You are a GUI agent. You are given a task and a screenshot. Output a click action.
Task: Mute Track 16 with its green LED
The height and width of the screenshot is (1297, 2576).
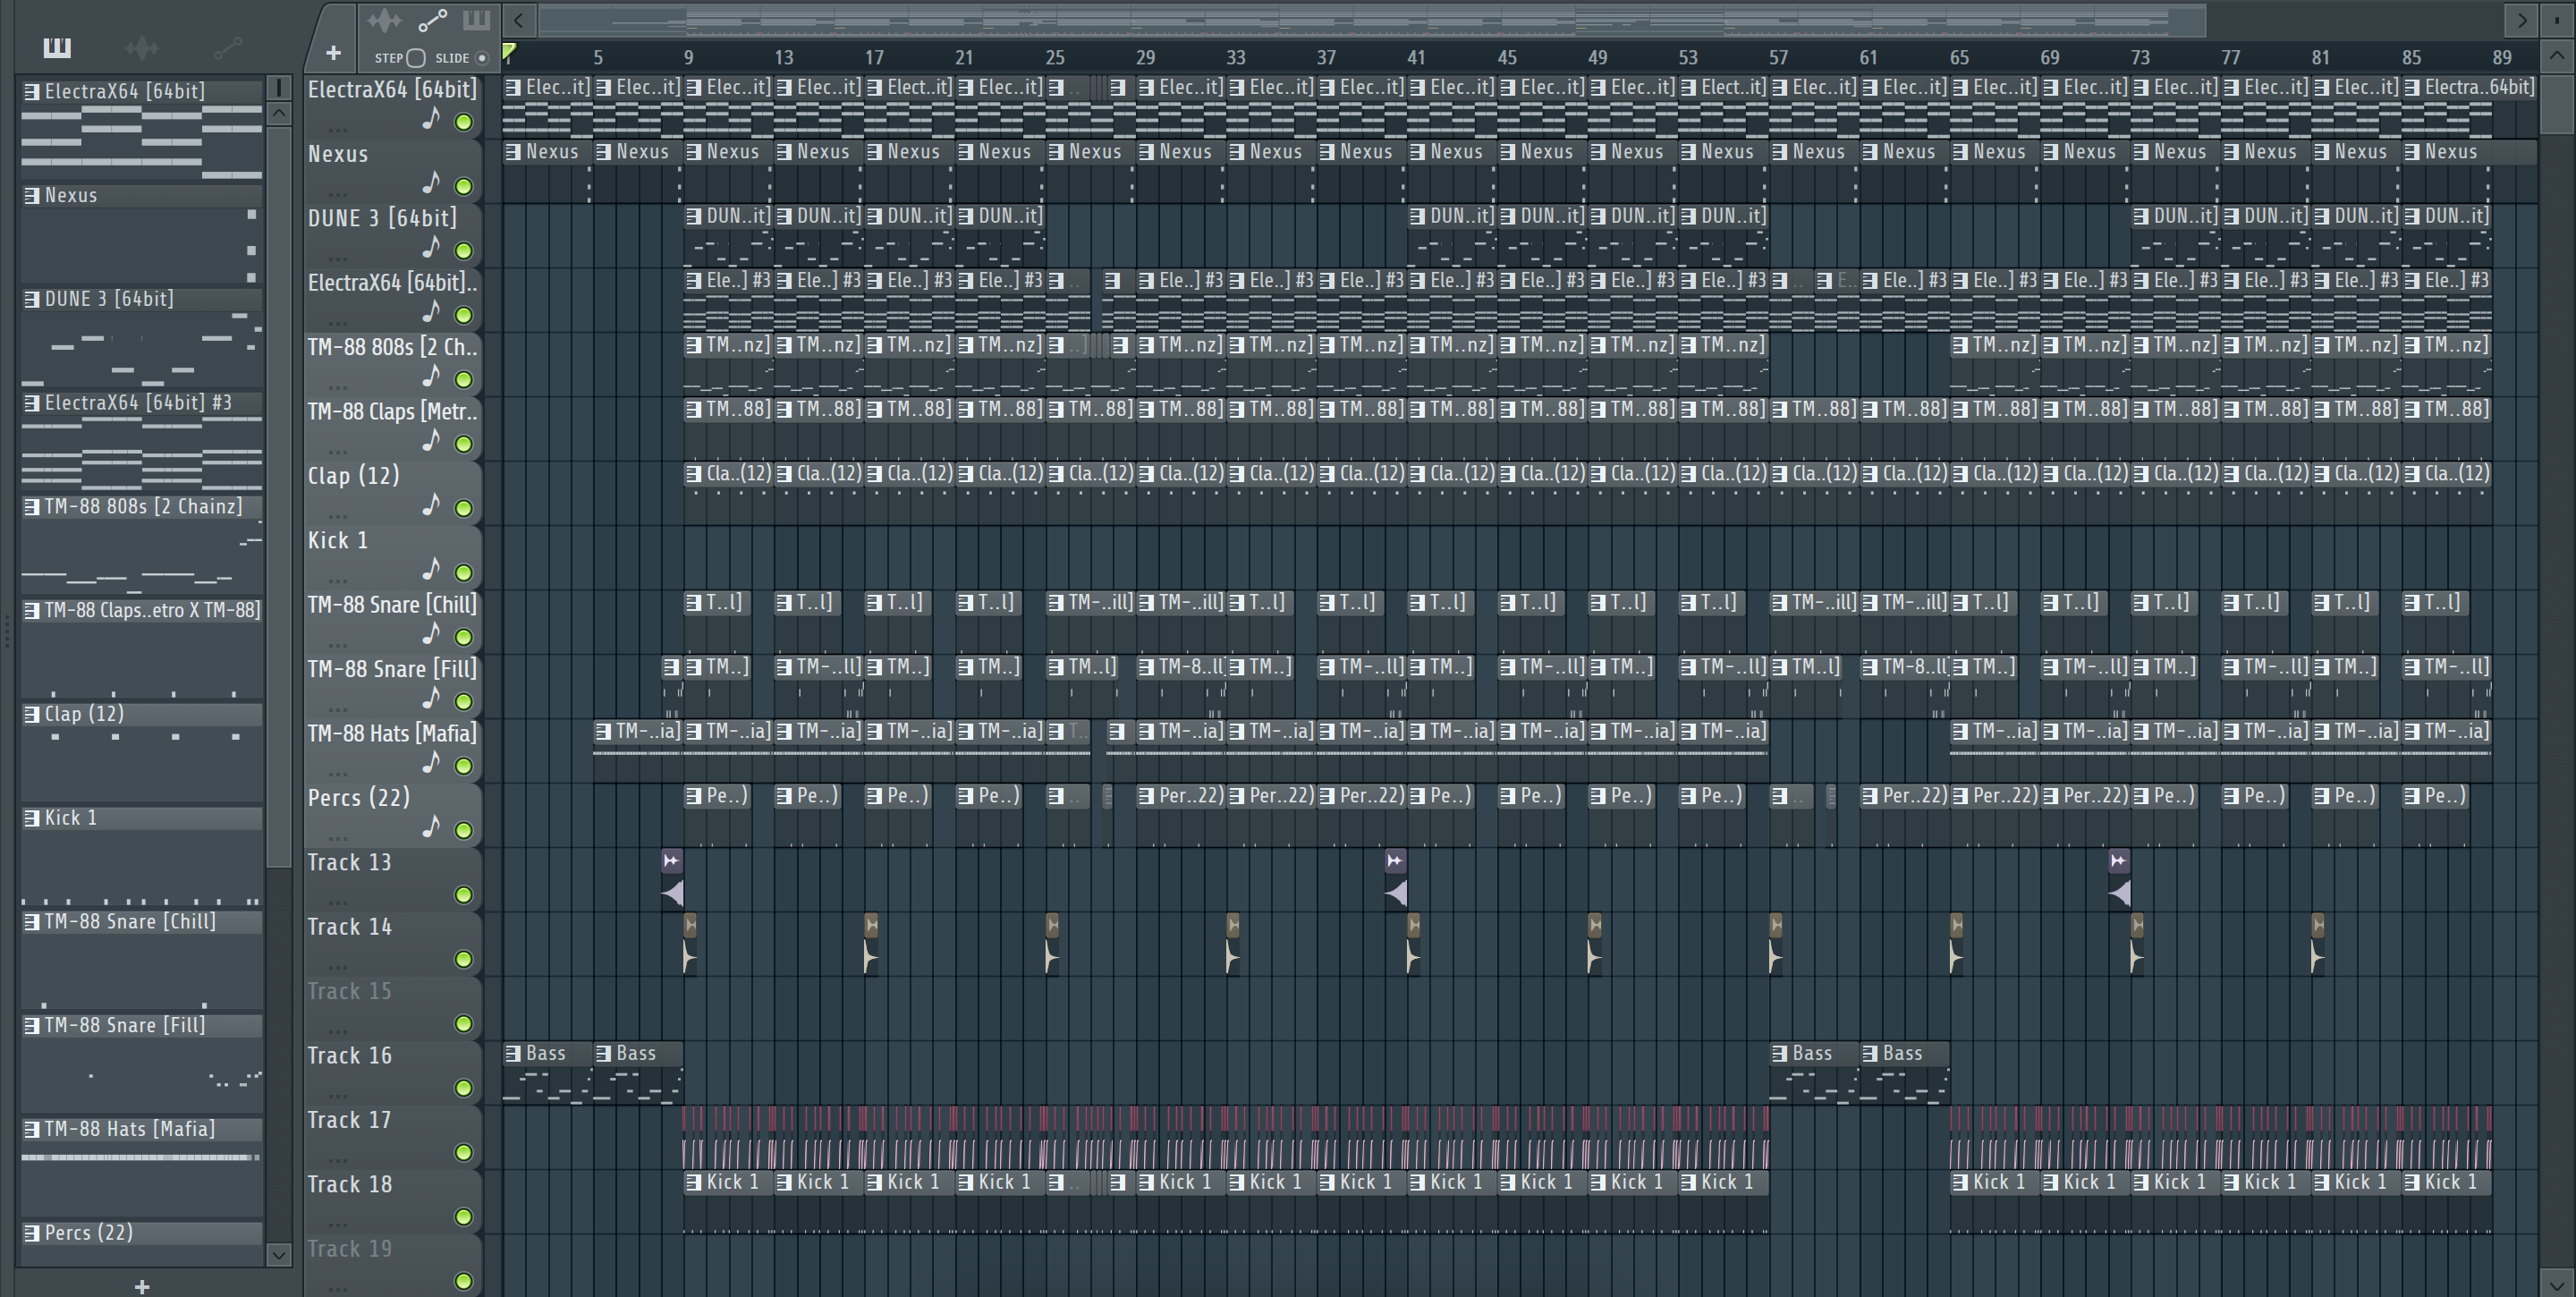[x=463, y=1088]
